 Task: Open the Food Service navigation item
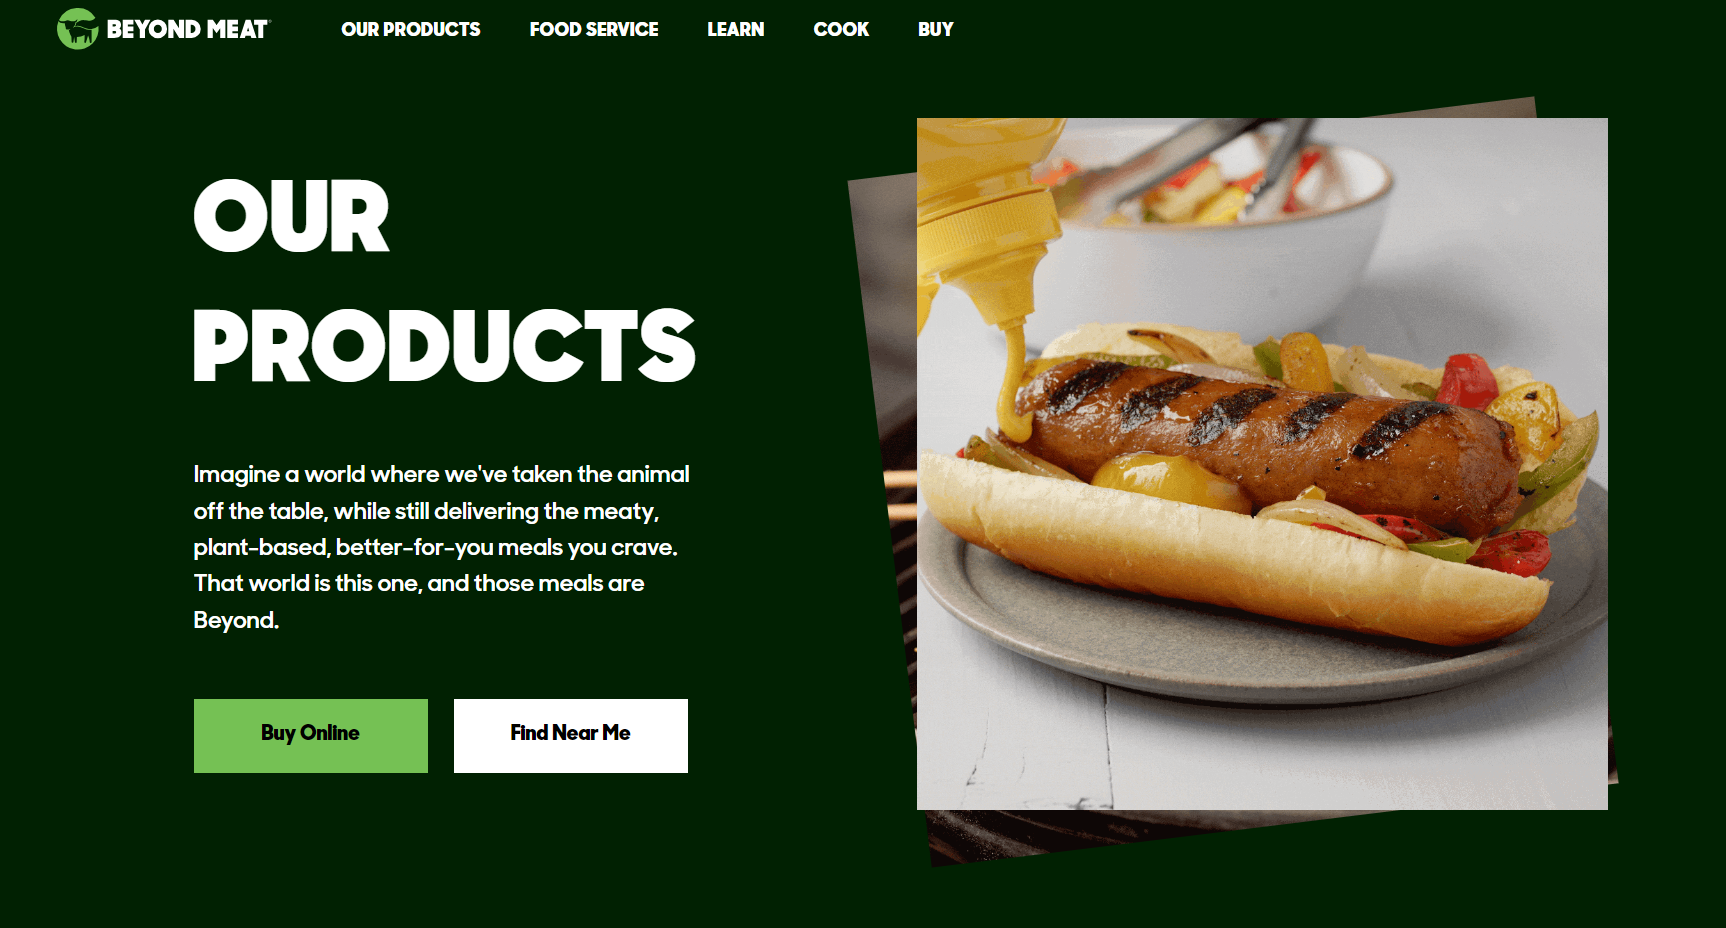594,30
